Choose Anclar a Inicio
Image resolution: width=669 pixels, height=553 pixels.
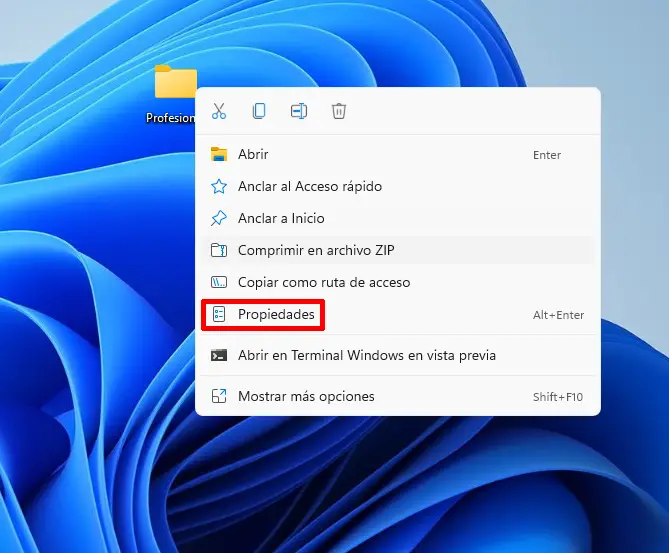coord(398,218)
